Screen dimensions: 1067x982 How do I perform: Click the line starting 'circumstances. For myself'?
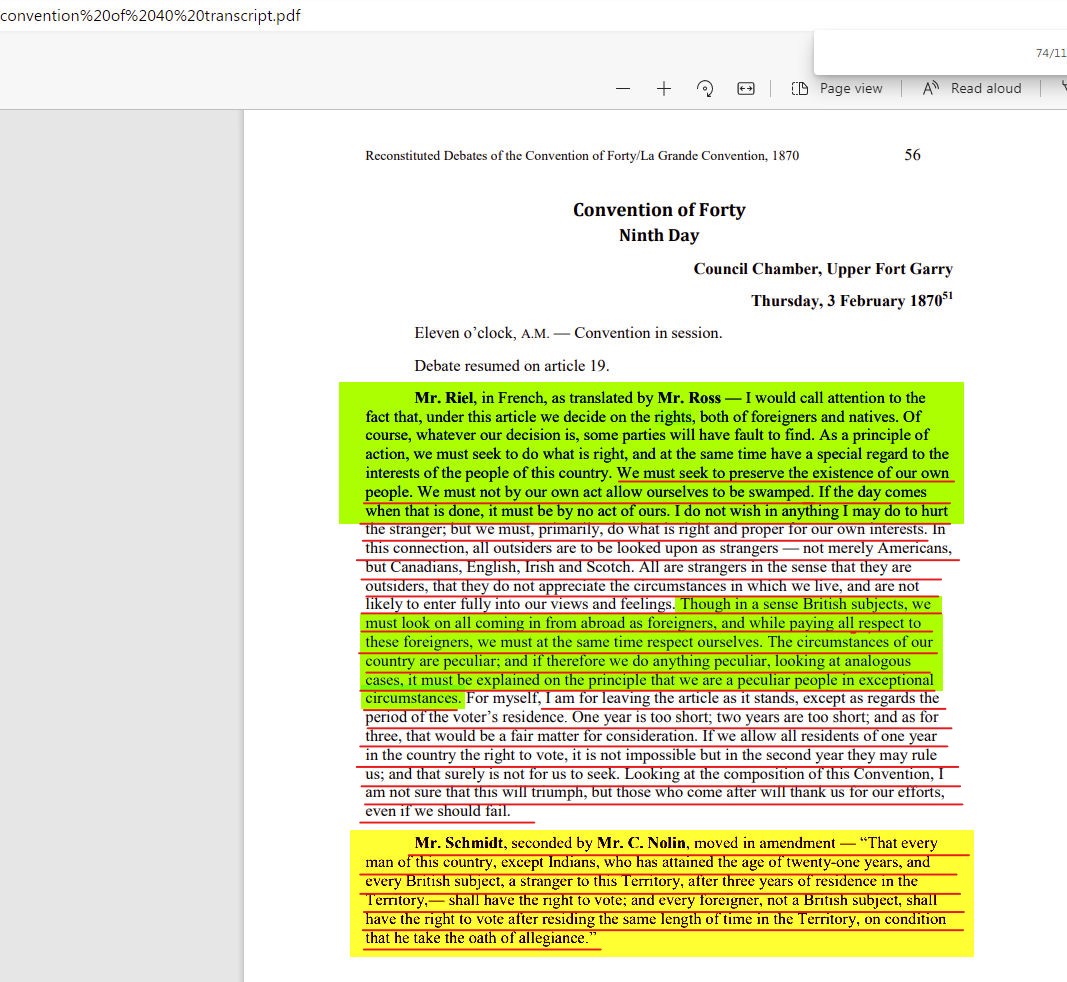(x=652, y=698)
